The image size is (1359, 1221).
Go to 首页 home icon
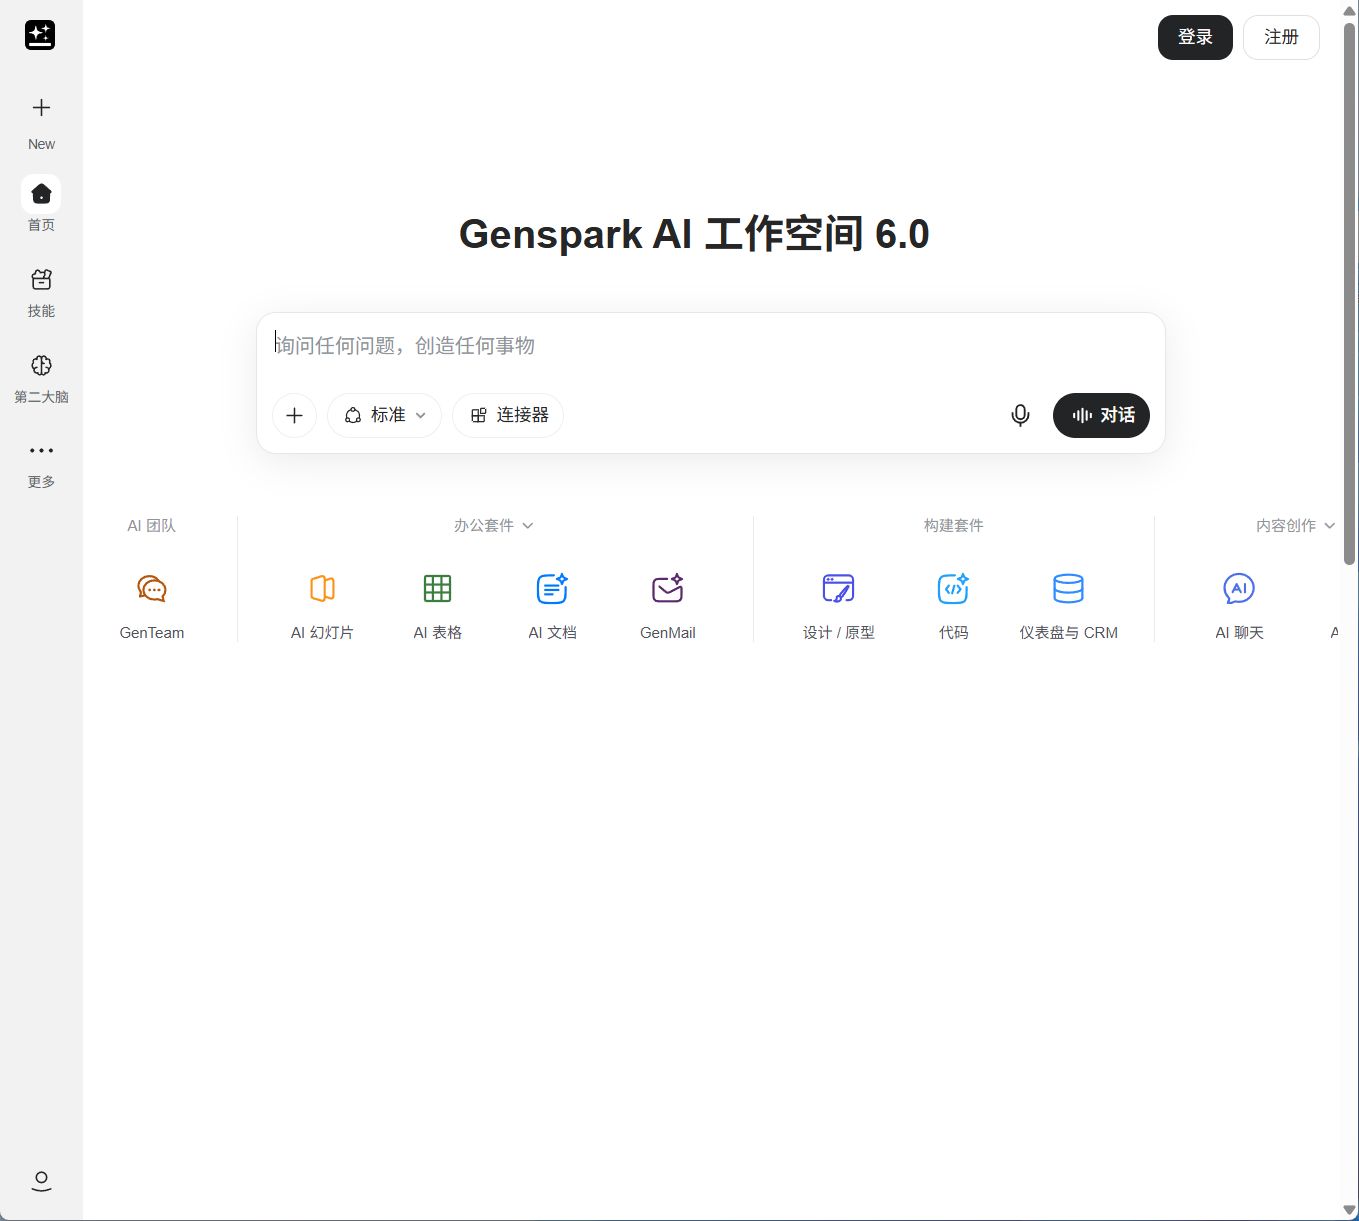point(41,193)
